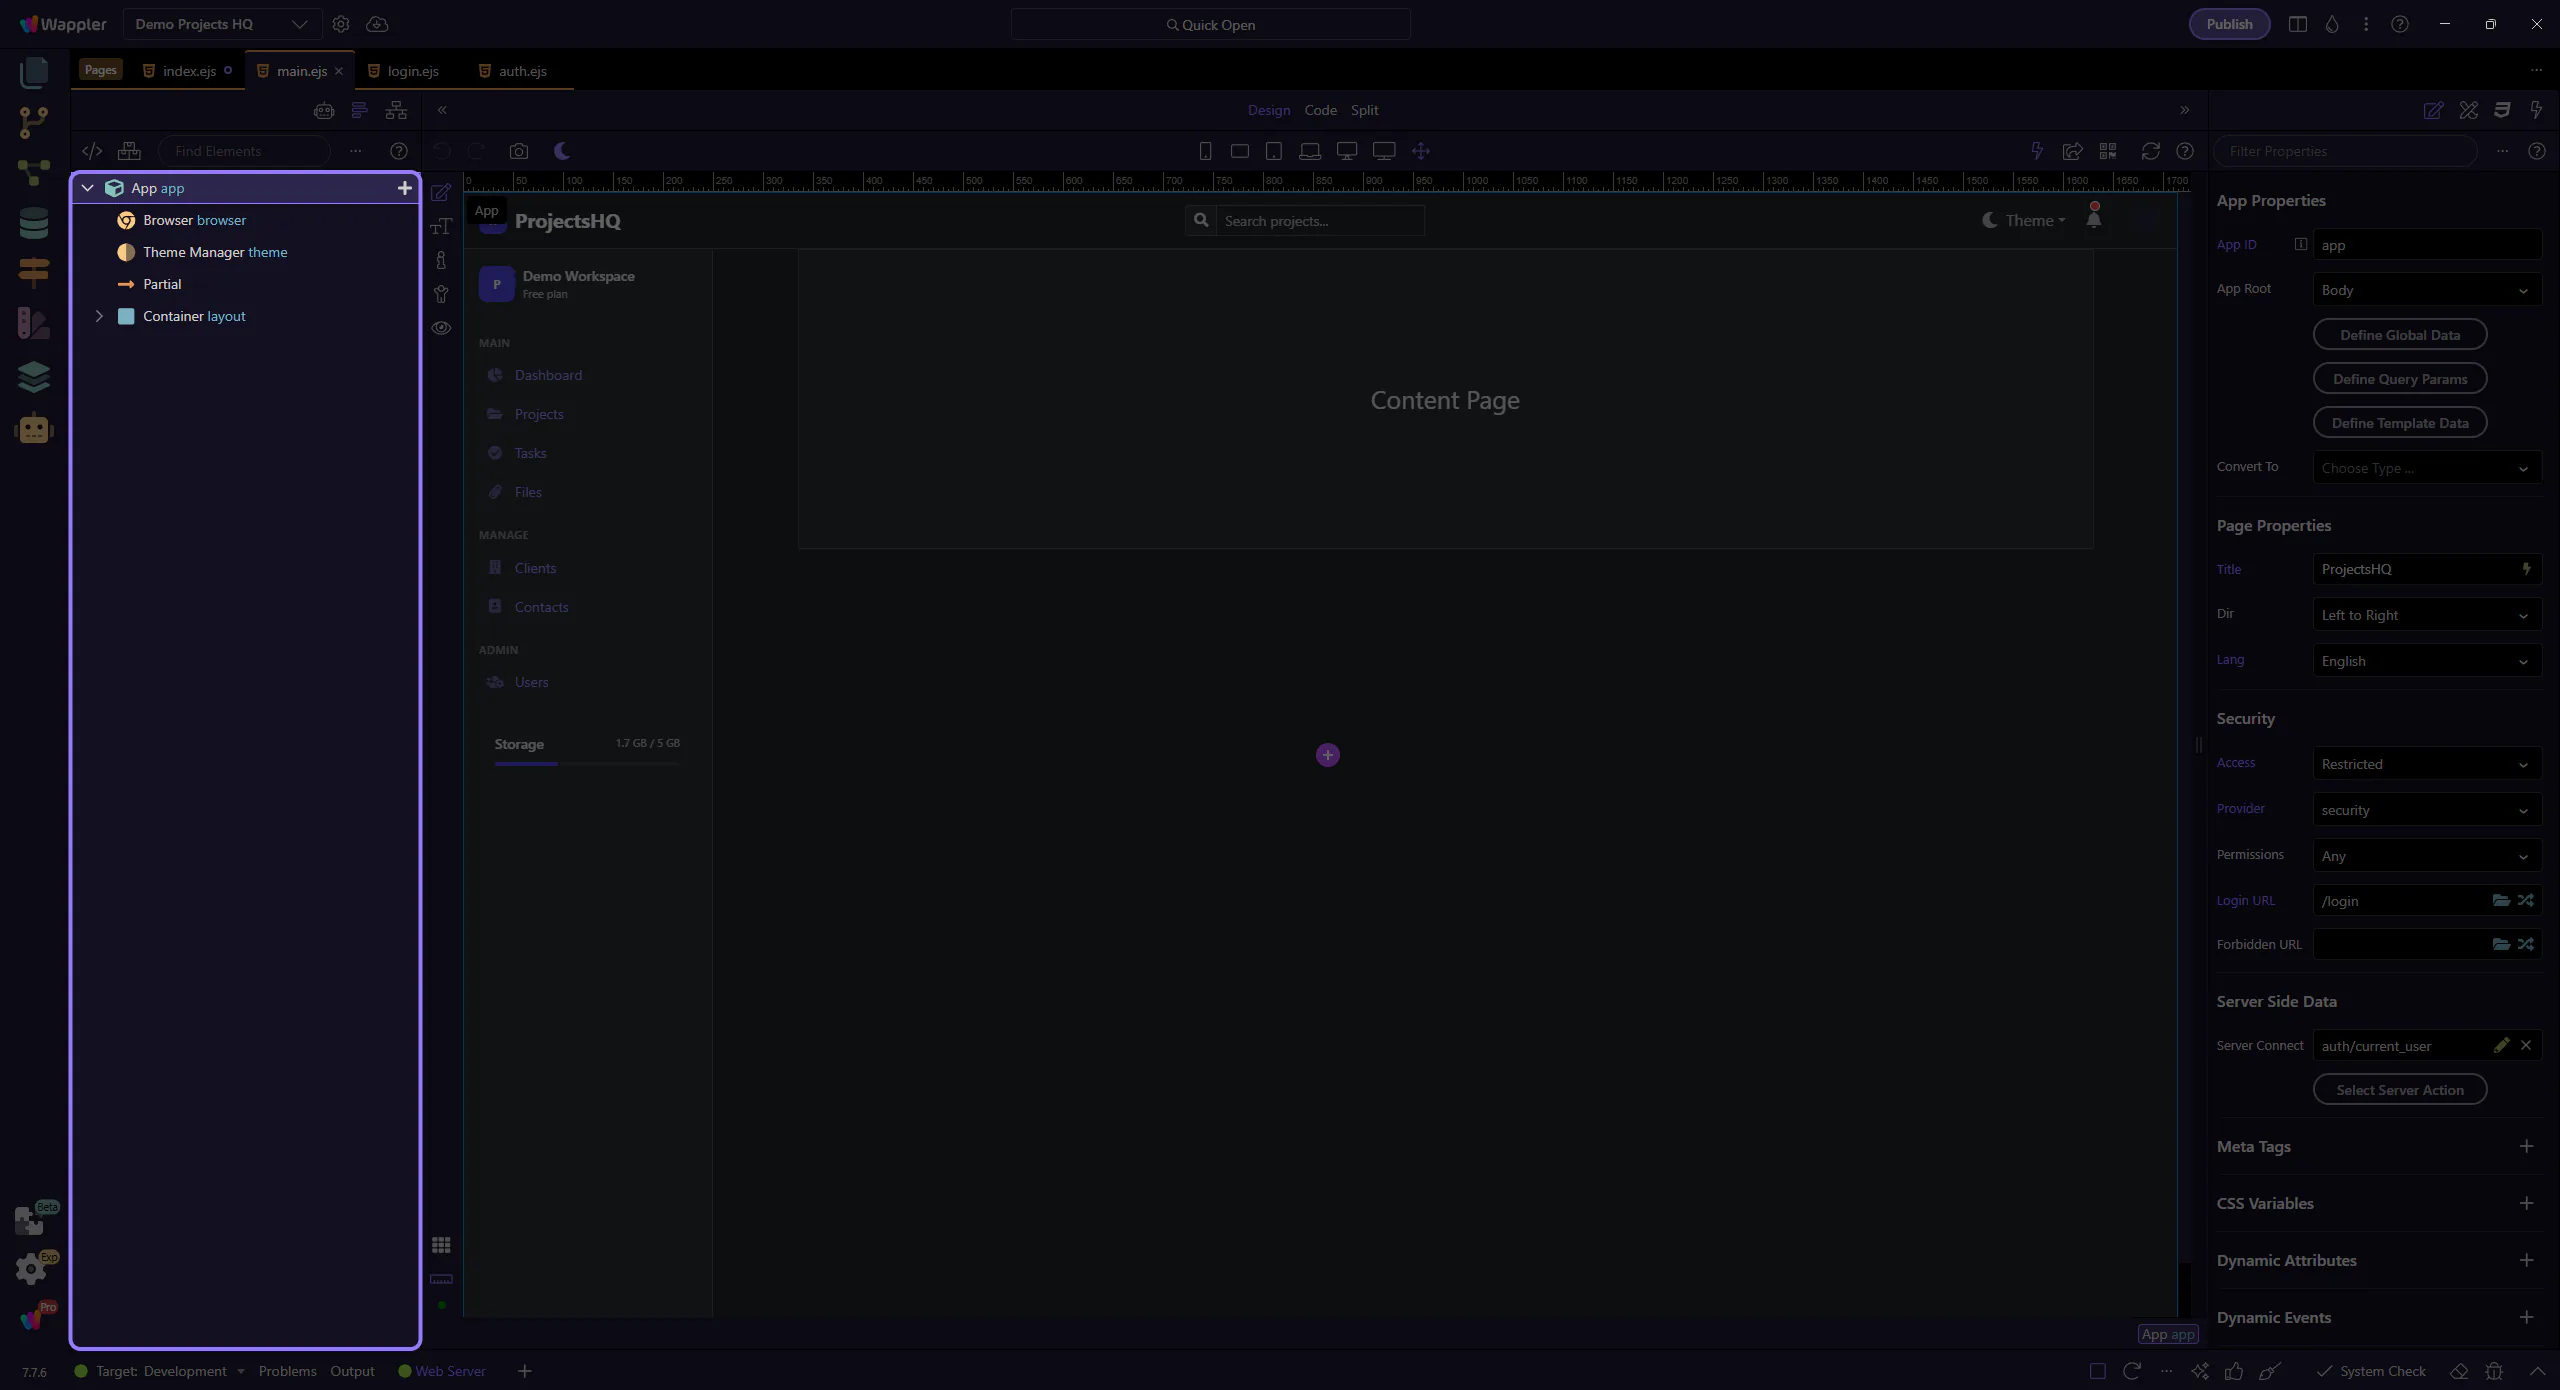Click the Define Global Data button
Screen dimensions: 2560x1390
point(2399,335)
